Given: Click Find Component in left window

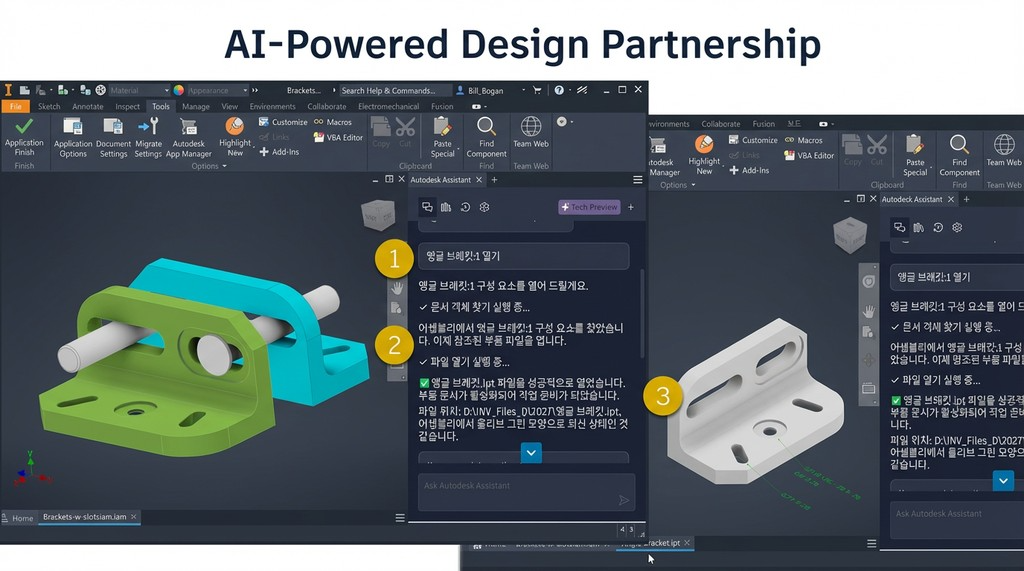Looking at the screenshot, I should pos(487,137).
